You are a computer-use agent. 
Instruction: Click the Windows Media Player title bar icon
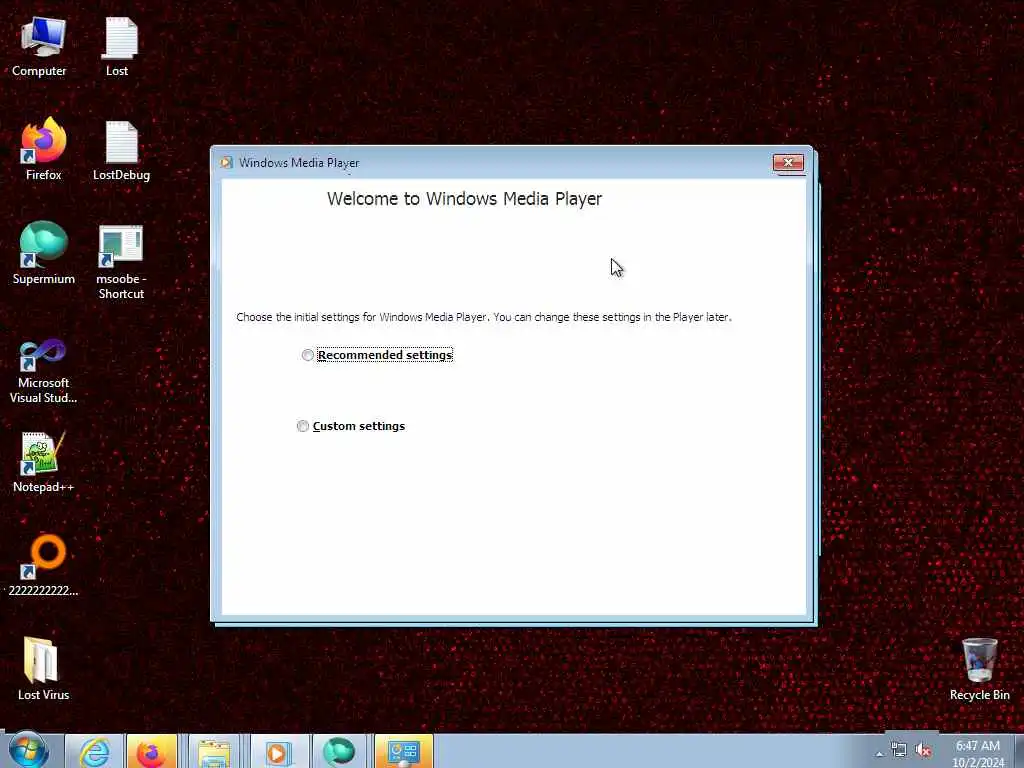pyautogui.click(x=227, y=163)
